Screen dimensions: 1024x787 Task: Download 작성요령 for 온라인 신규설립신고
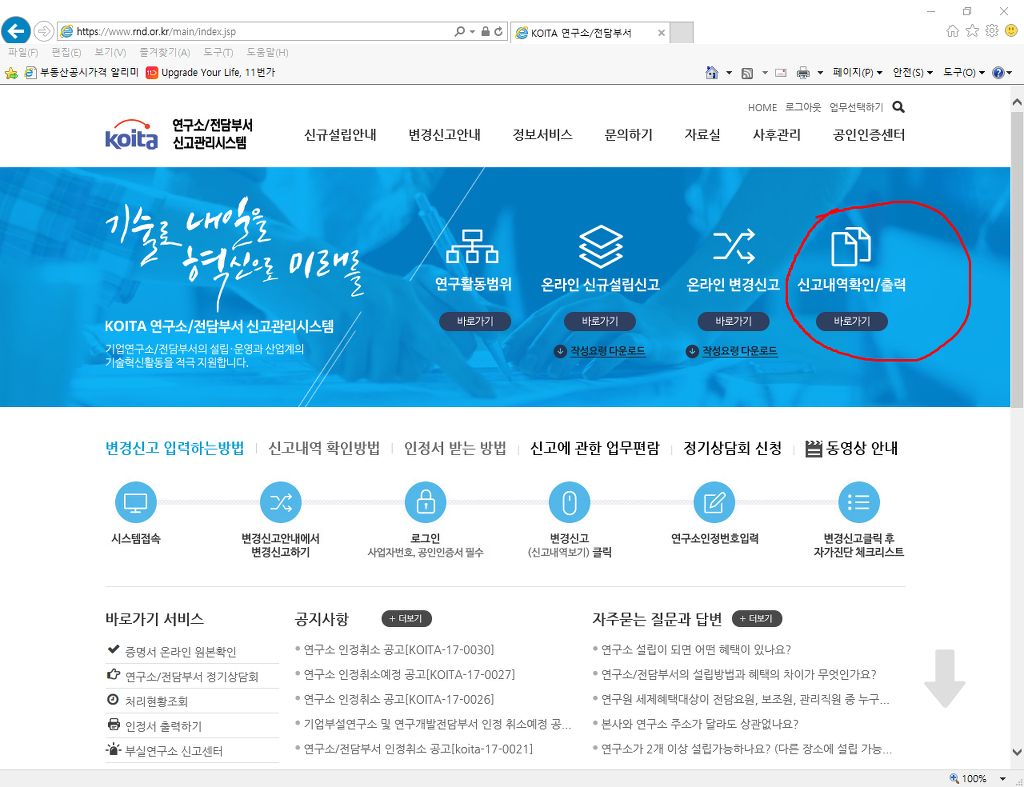600,351
